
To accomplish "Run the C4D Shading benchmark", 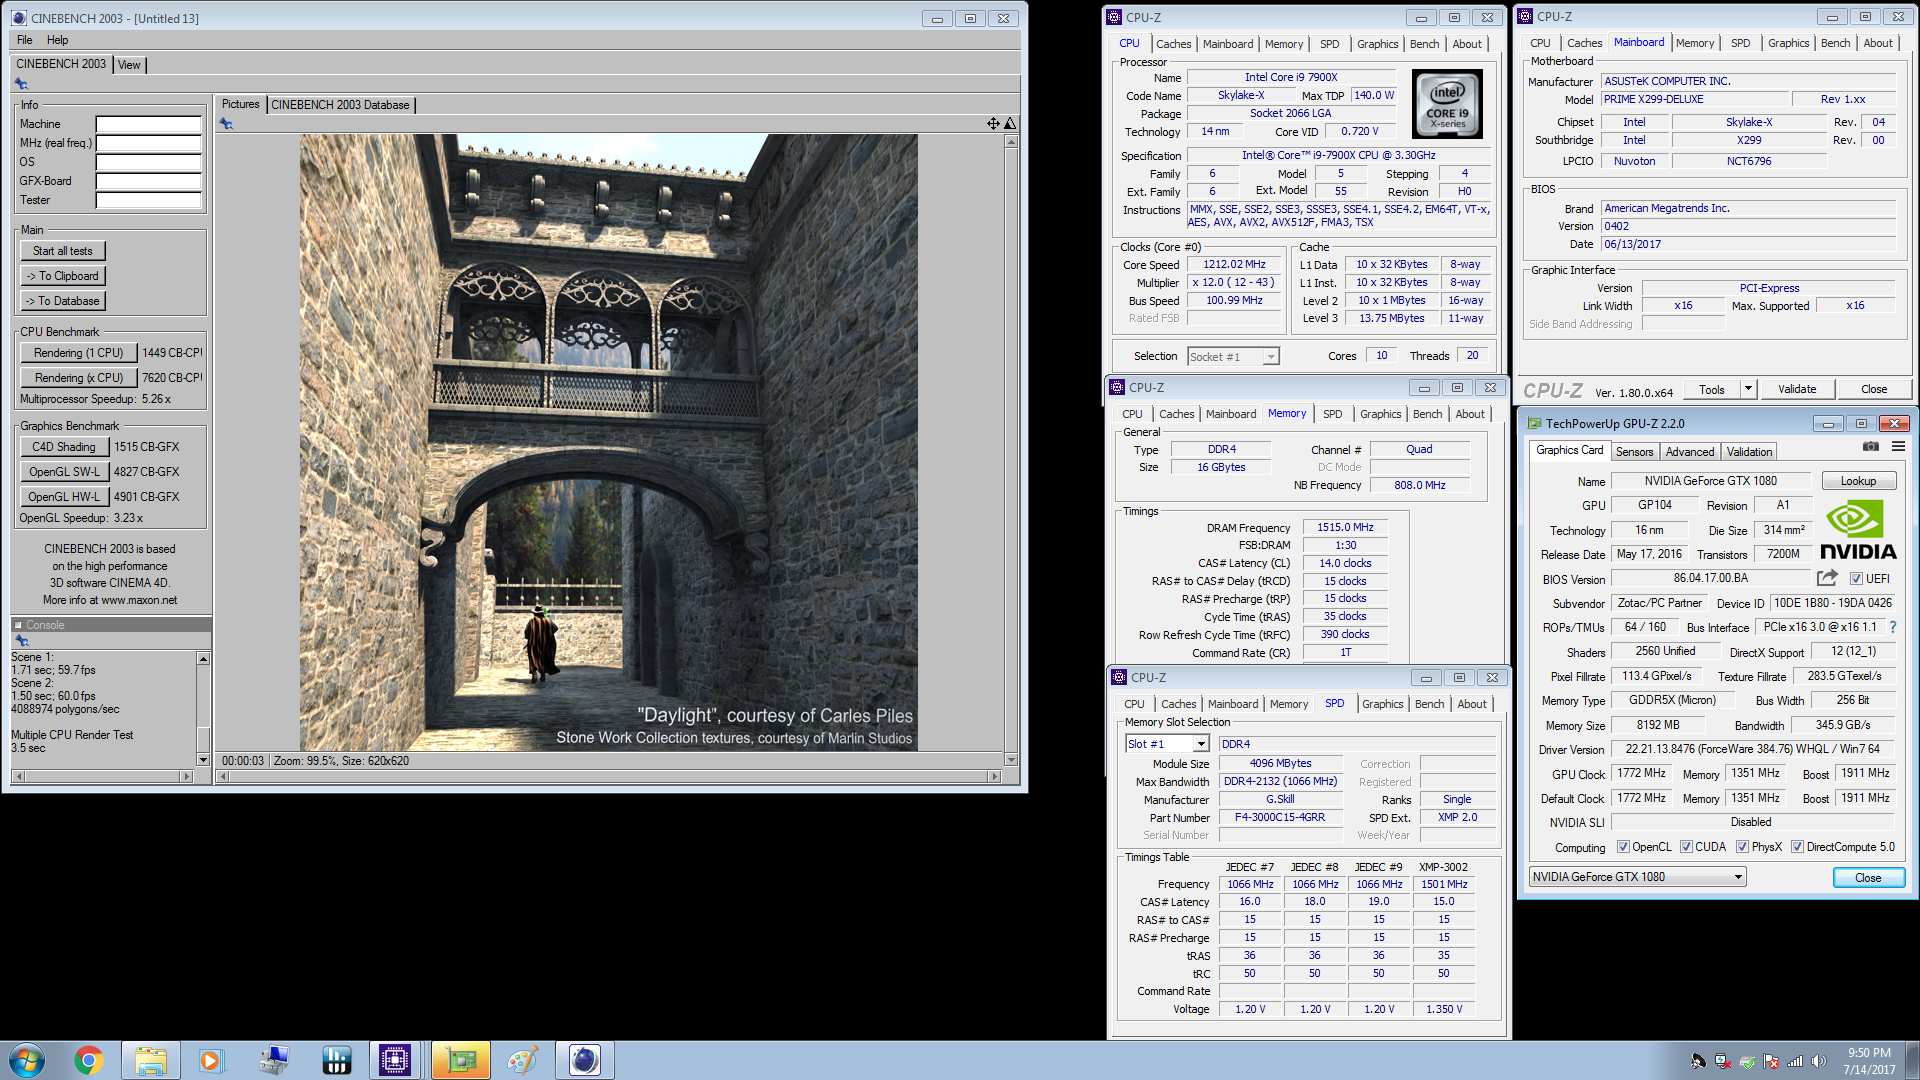I will click(64, 447).
